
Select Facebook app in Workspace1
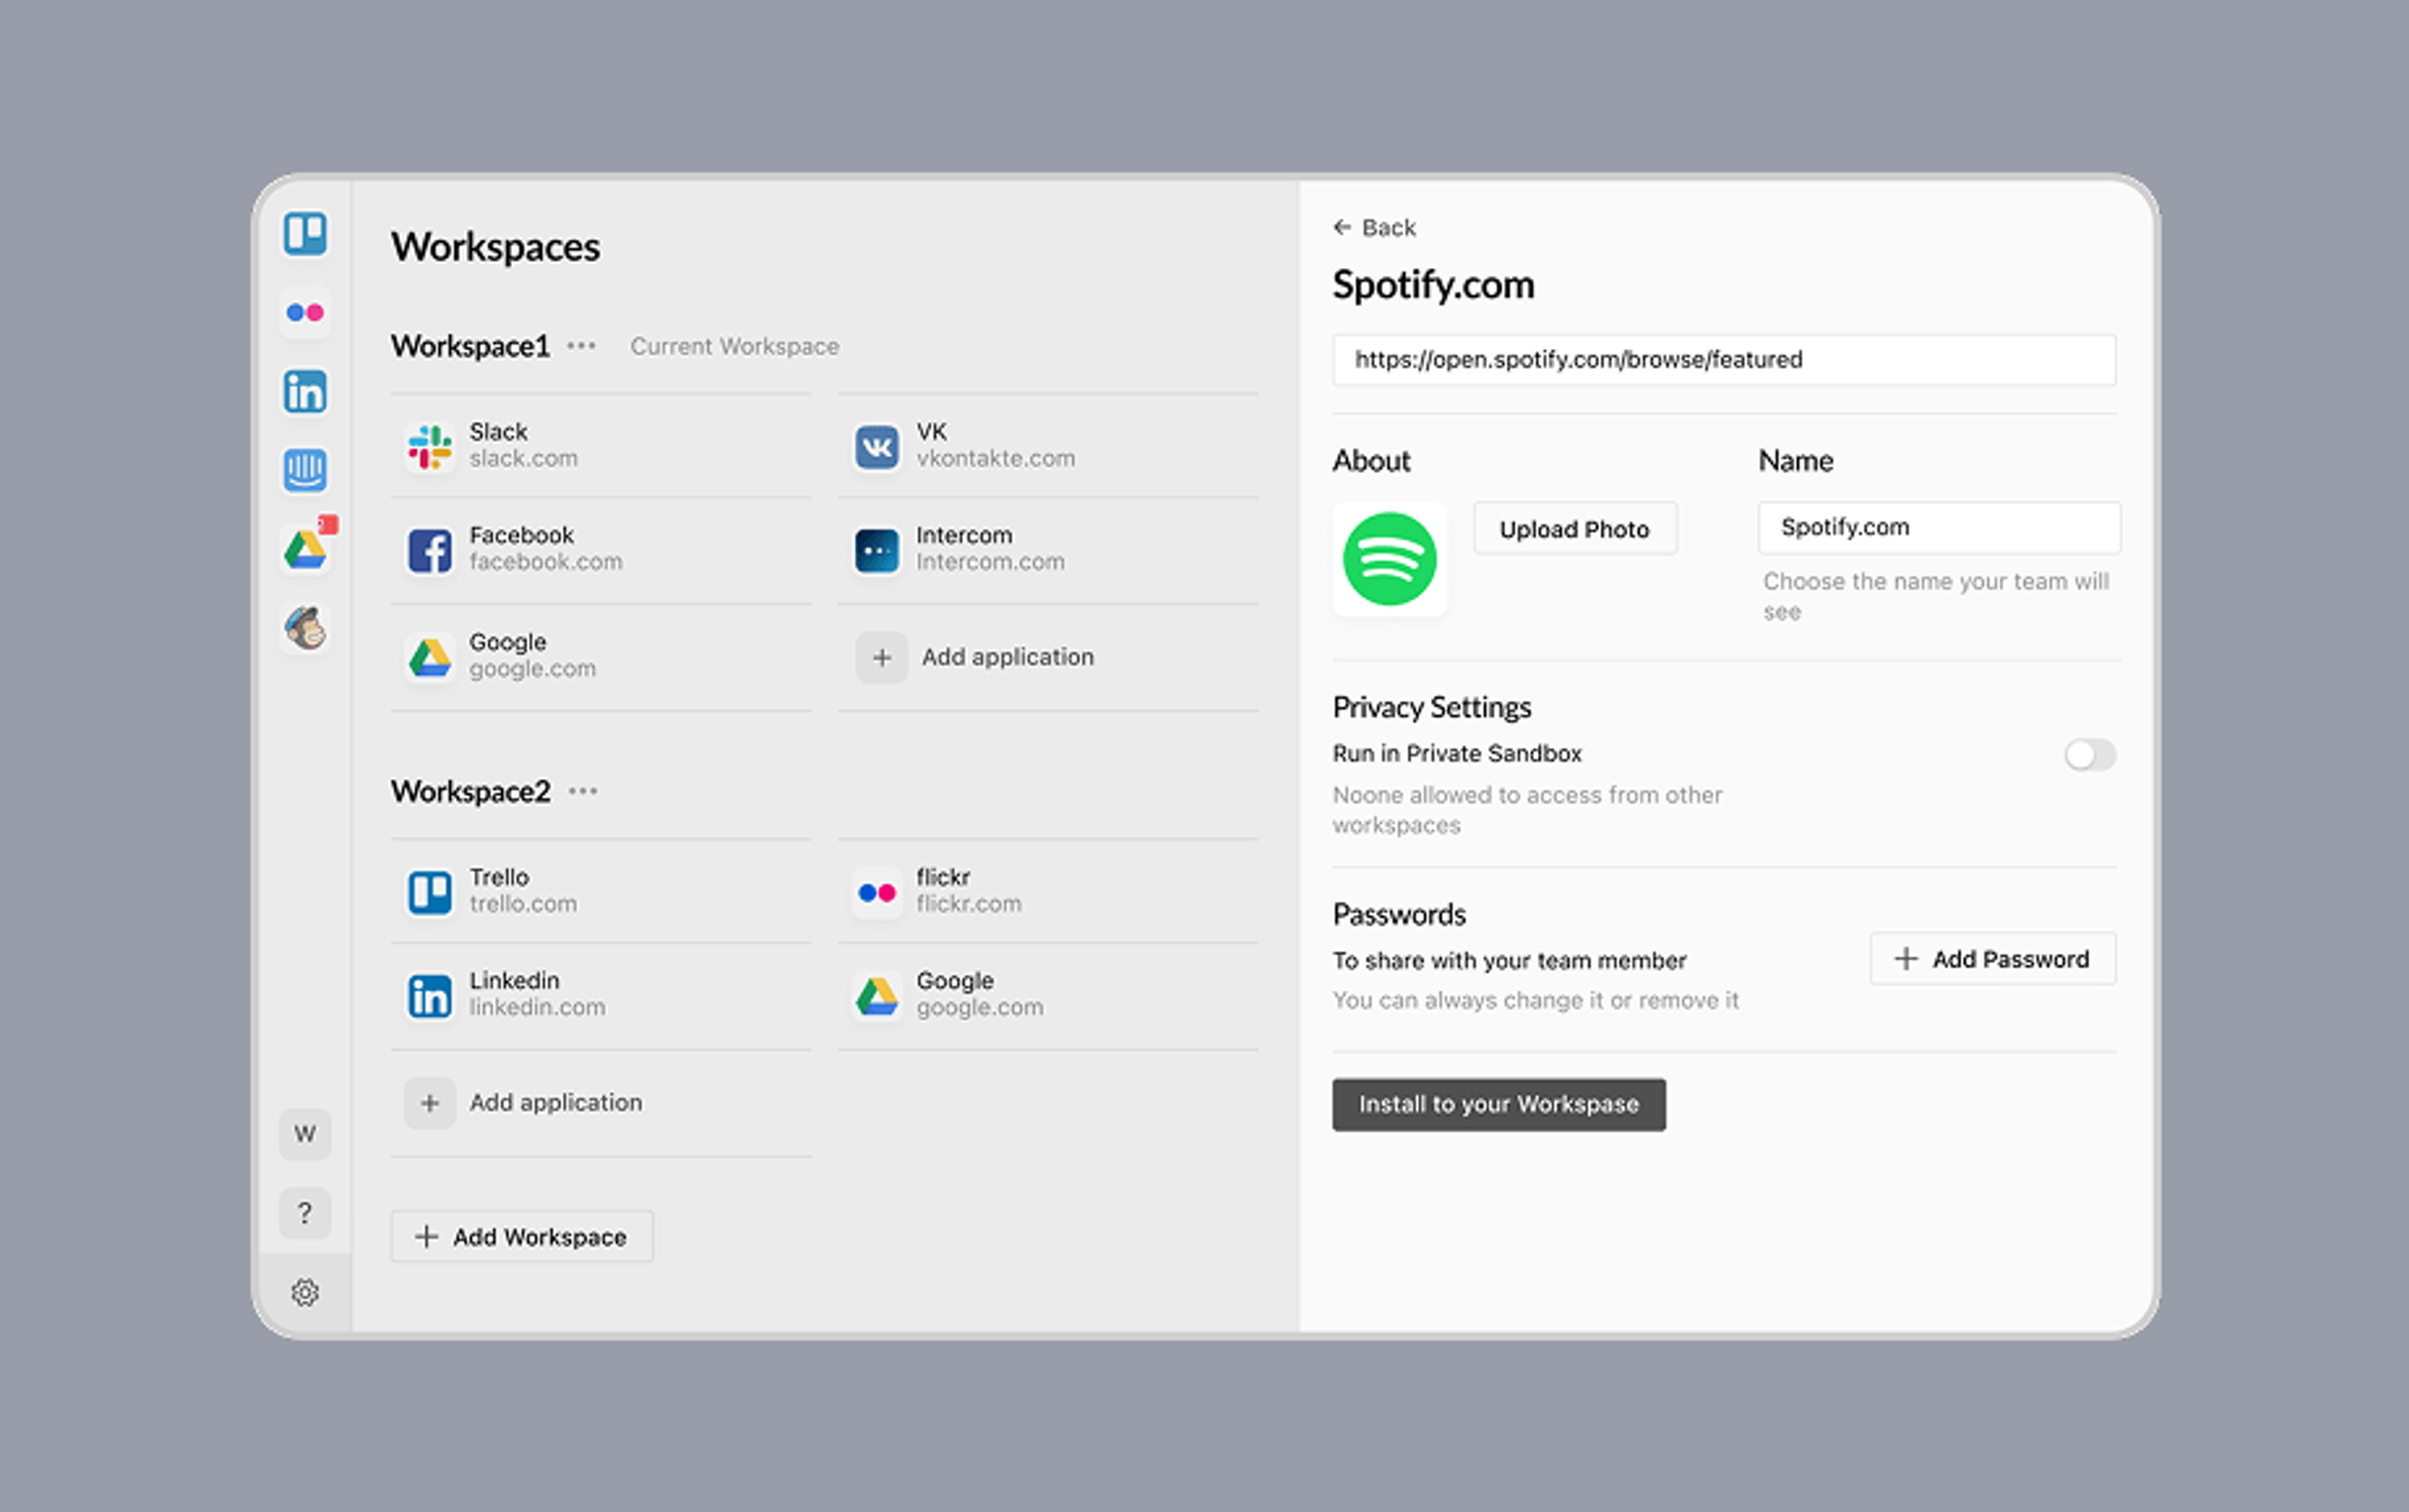click(x=601, y=550)
